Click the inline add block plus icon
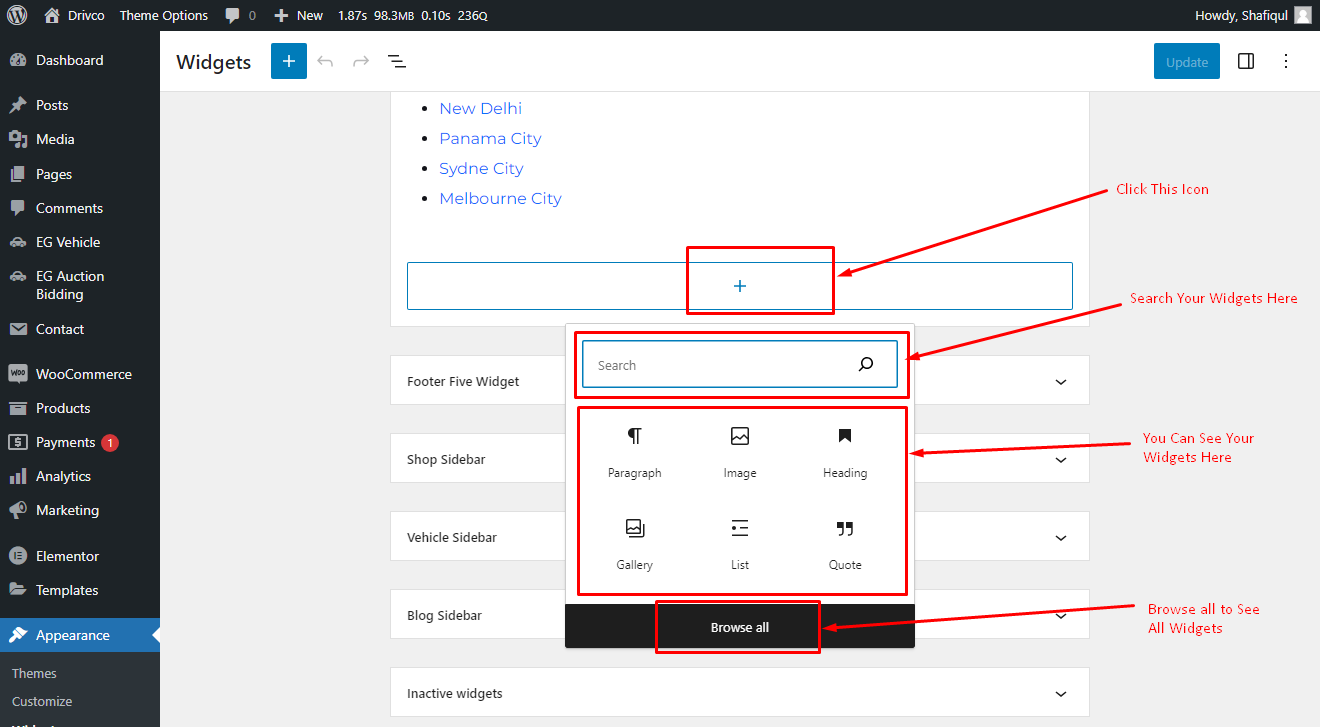 740,286
